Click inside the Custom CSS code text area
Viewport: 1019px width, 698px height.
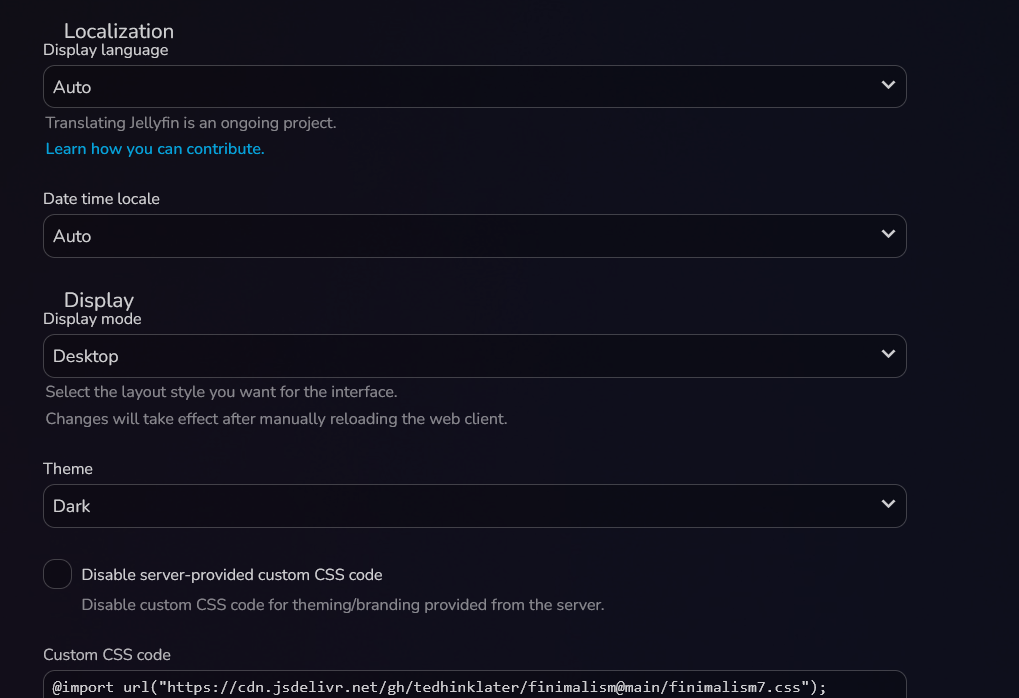point(450,686)
